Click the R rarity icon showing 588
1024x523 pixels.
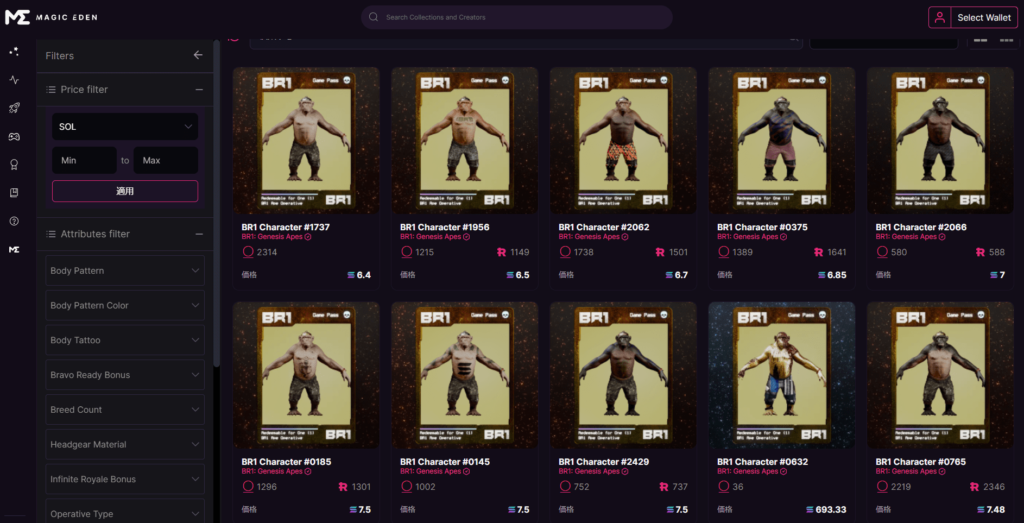[980, 252]
